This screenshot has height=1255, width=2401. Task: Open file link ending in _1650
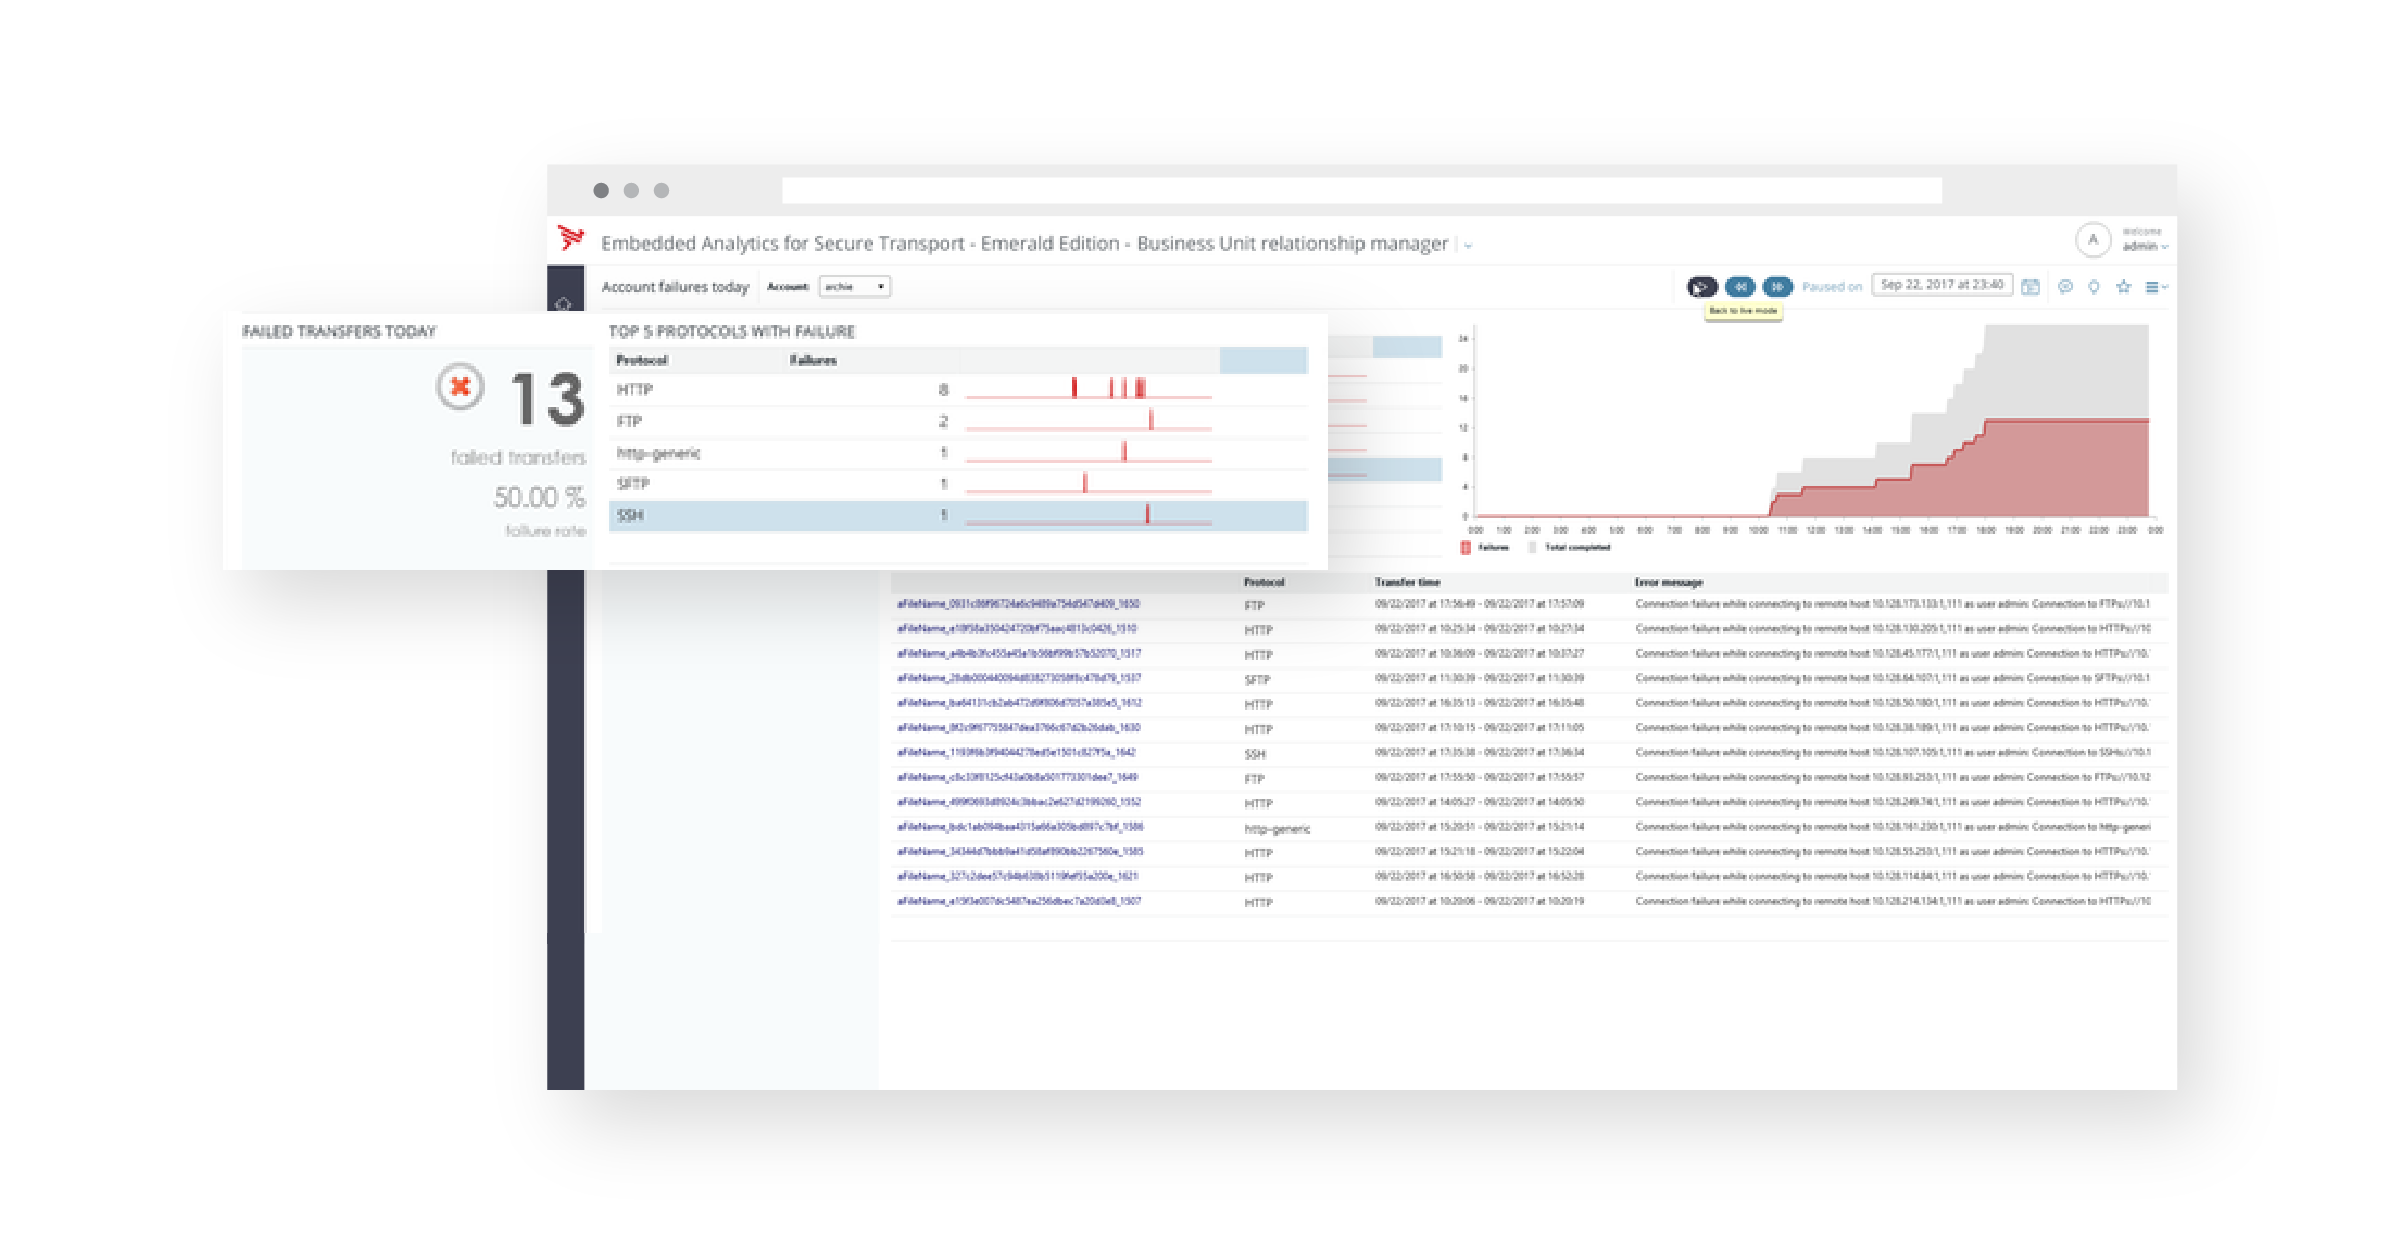coord(1018,604)
